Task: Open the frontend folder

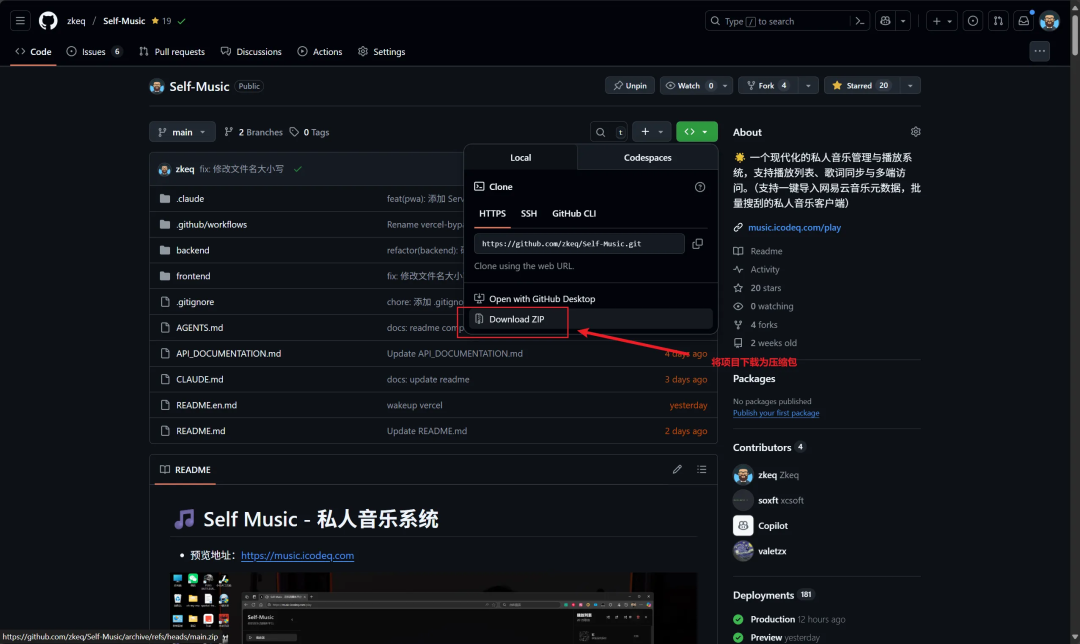Action: [x=193, y=276]
